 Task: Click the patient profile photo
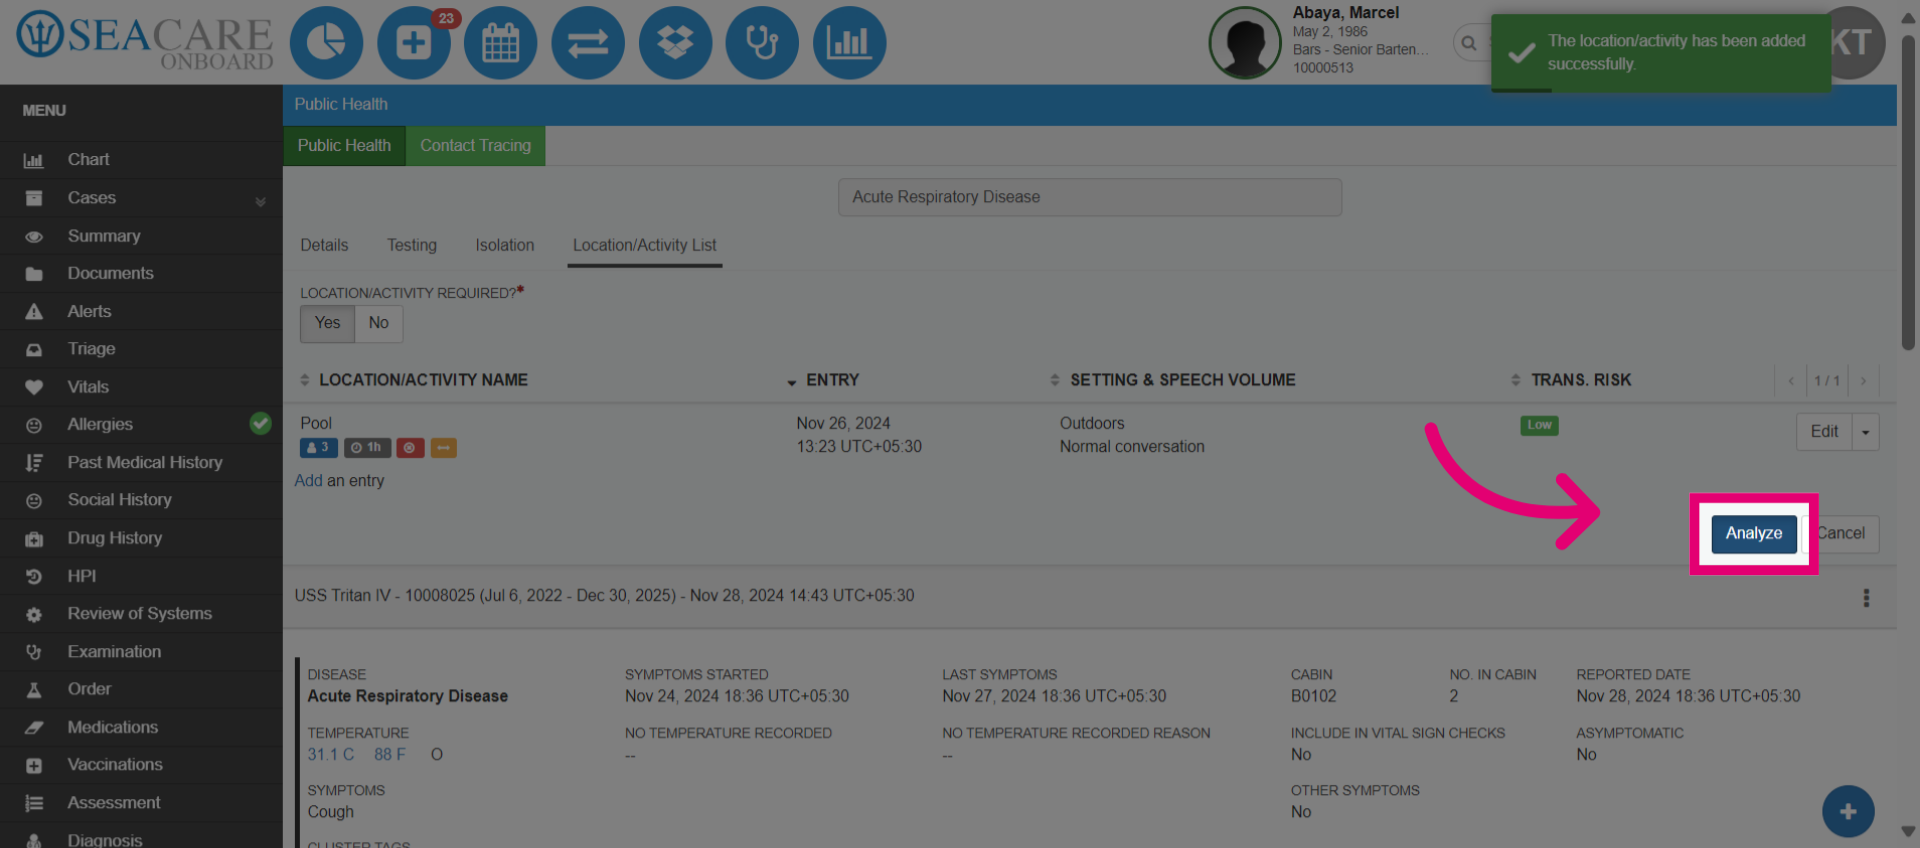tap(1245, 43)
